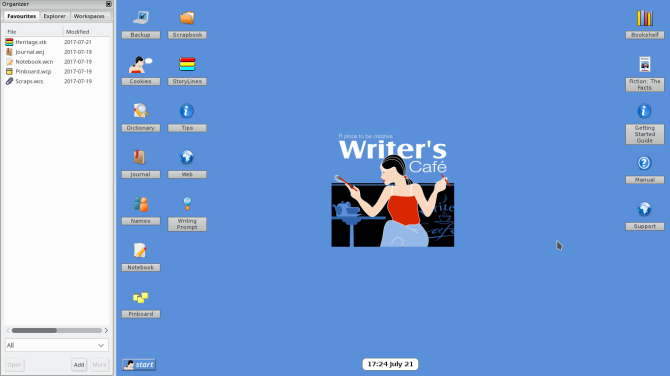The width and height of the screenshot is (670, 376).
Task: Sort by the File column header
Action: point(33,32)
